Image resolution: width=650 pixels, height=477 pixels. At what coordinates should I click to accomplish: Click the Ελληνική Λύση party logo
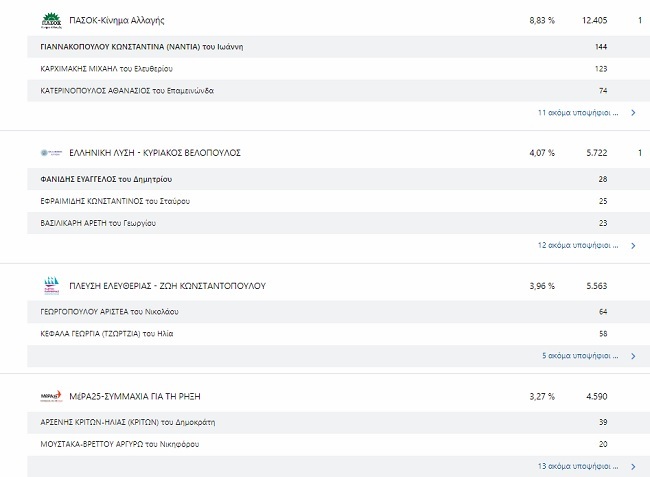click(51, 153)
